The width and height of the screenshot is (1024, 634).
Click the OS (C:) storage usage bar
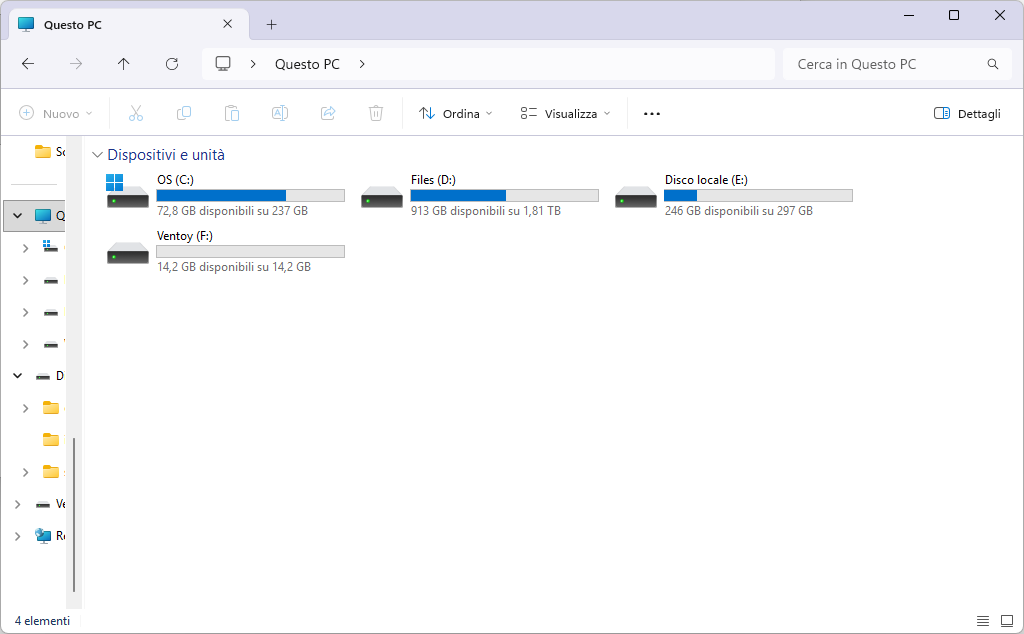tap(251, 195)
